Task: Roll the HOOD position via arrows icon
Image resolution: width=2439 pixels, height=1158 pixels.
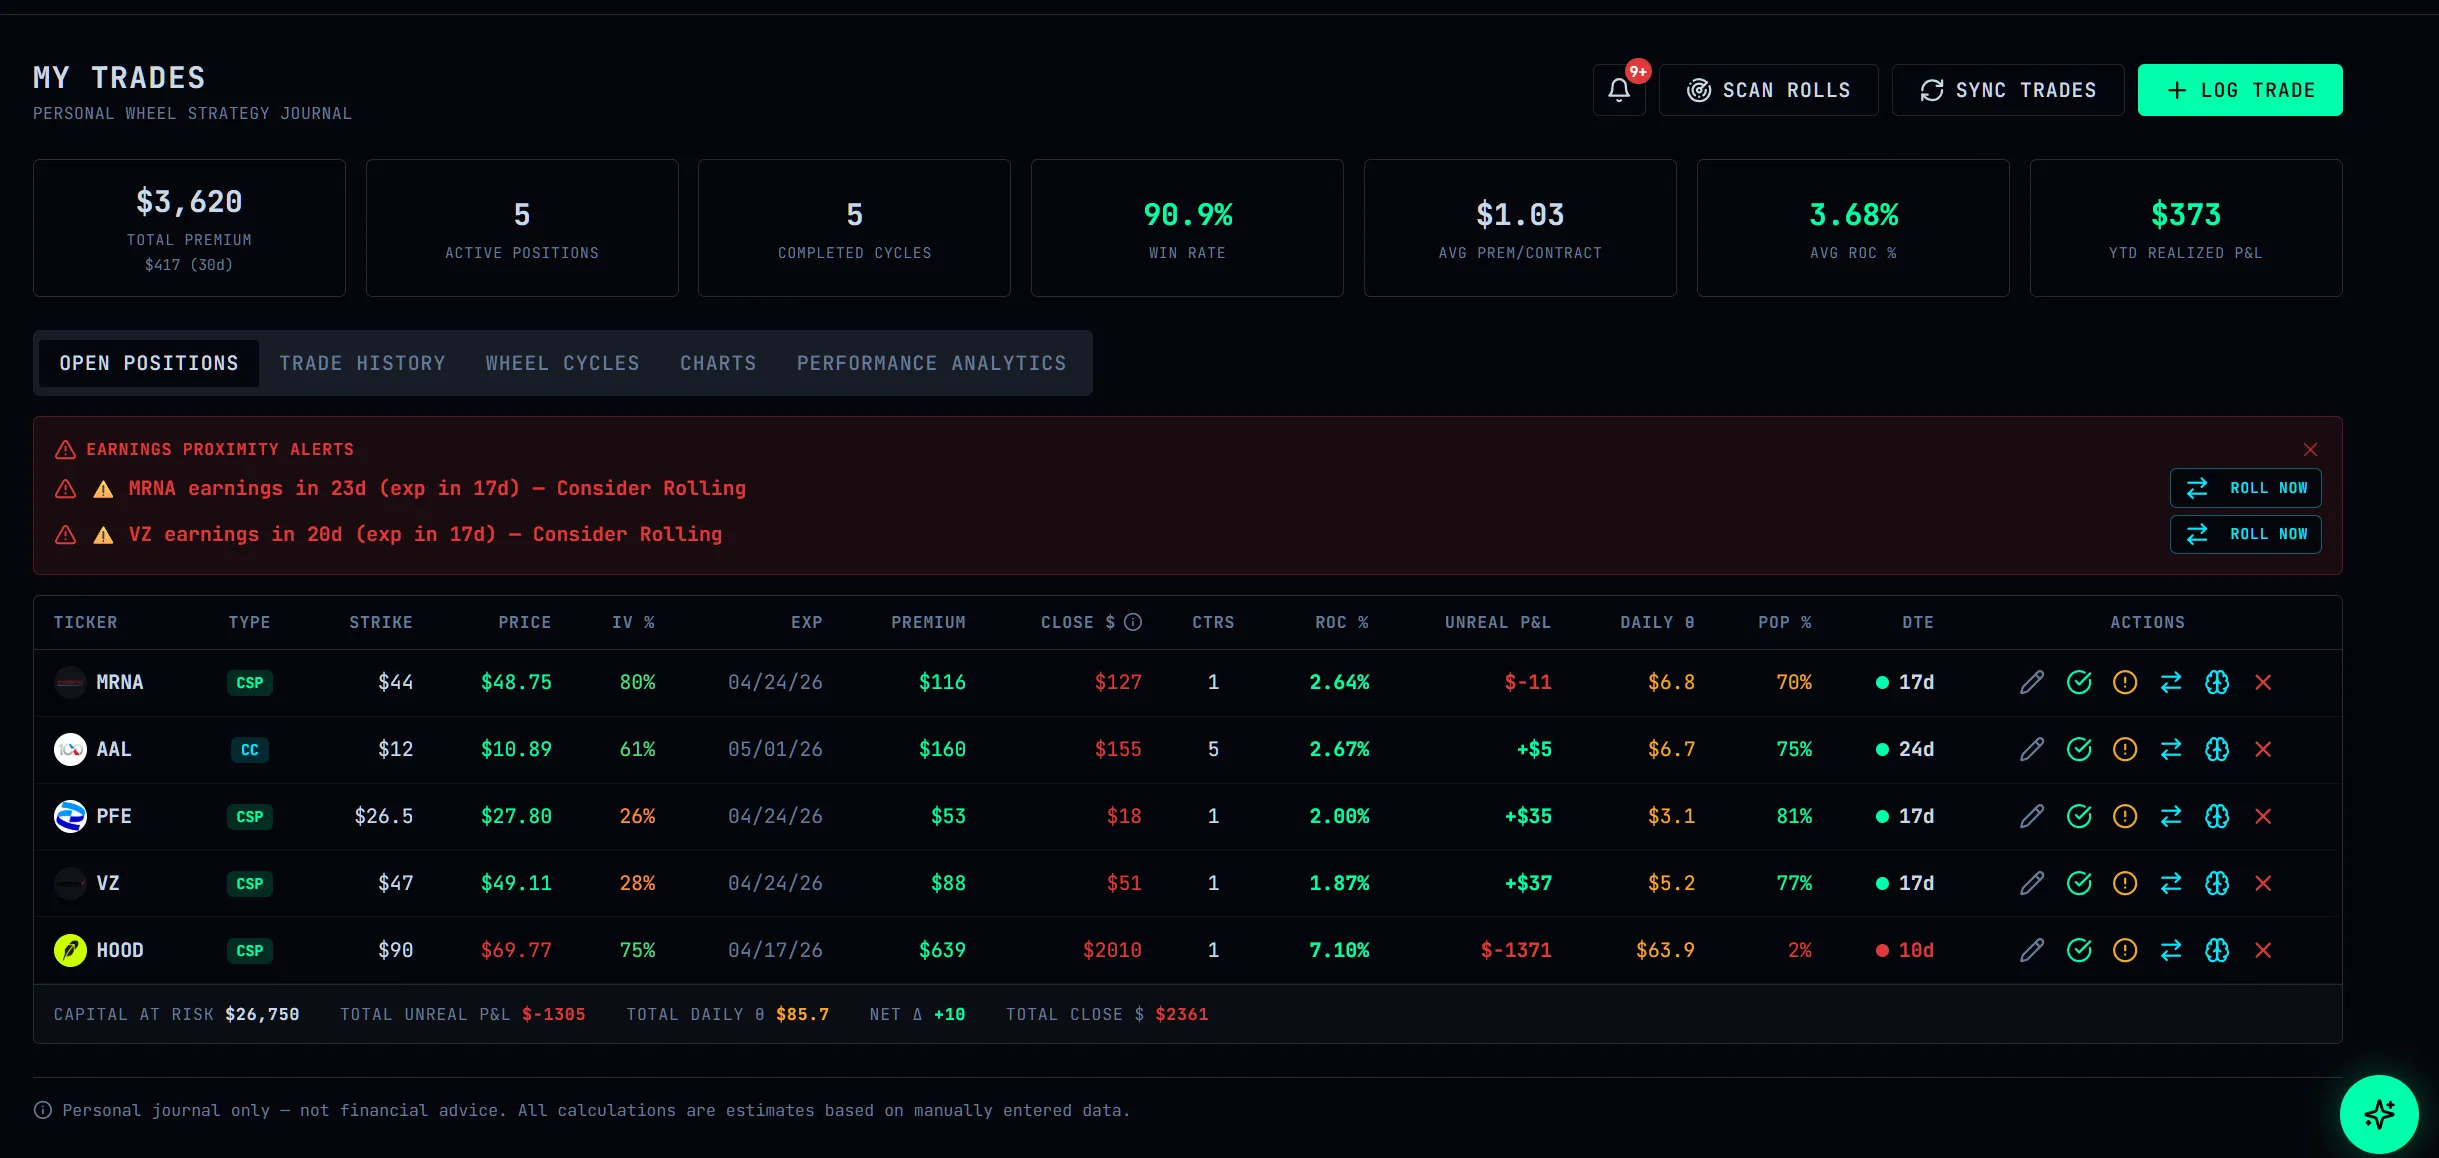Action: (x=2171, y=950)
